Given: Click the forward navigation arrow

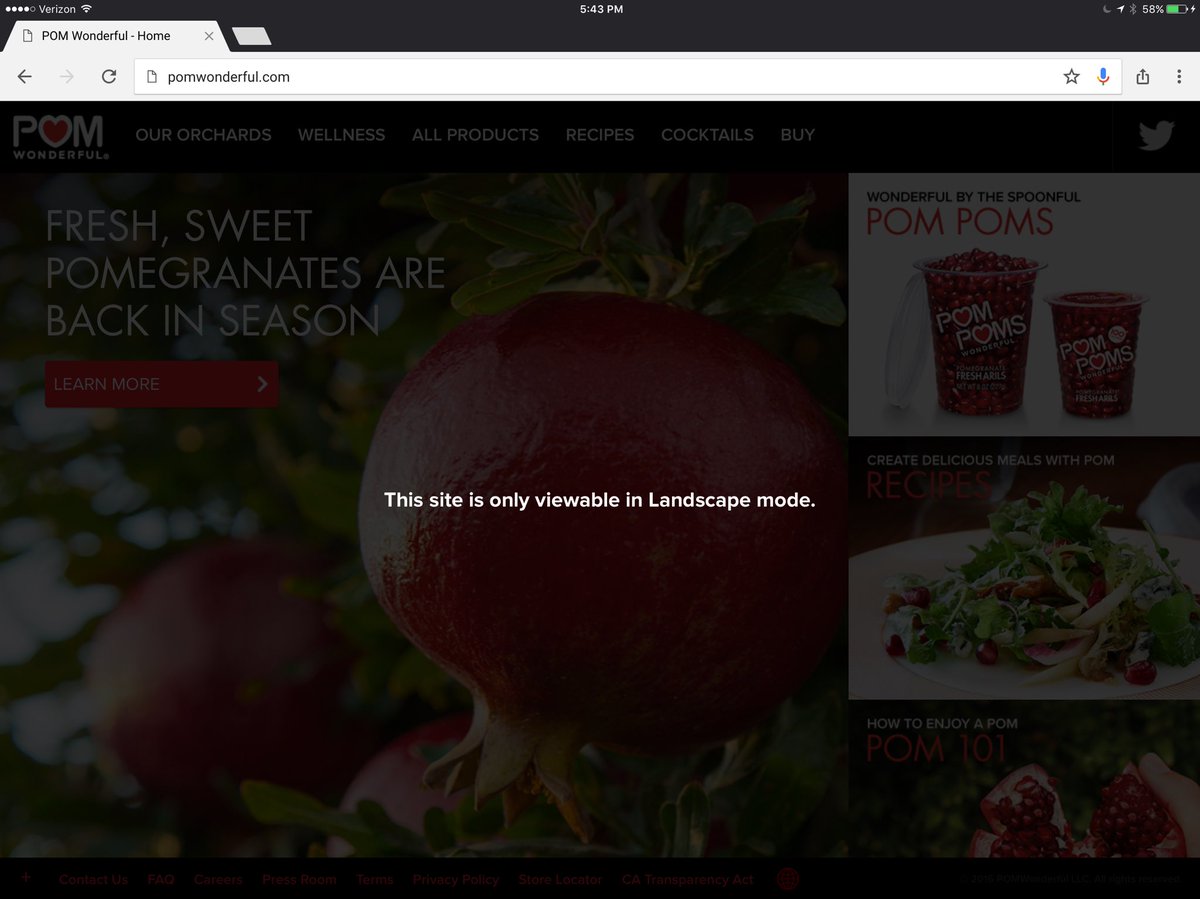Looking at the screenshot, I should tap(67, 76).
